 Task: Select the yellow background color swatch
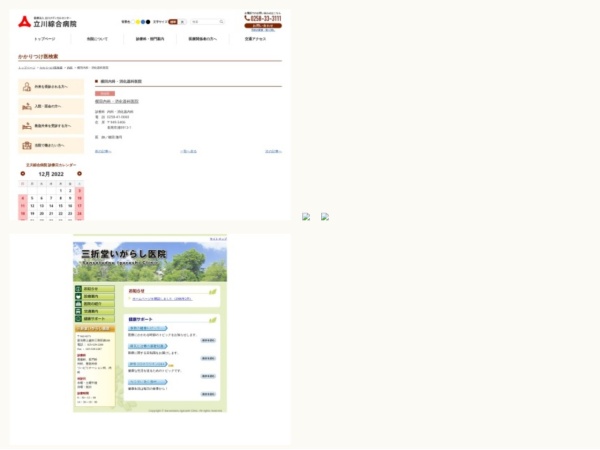coord(138,22)
